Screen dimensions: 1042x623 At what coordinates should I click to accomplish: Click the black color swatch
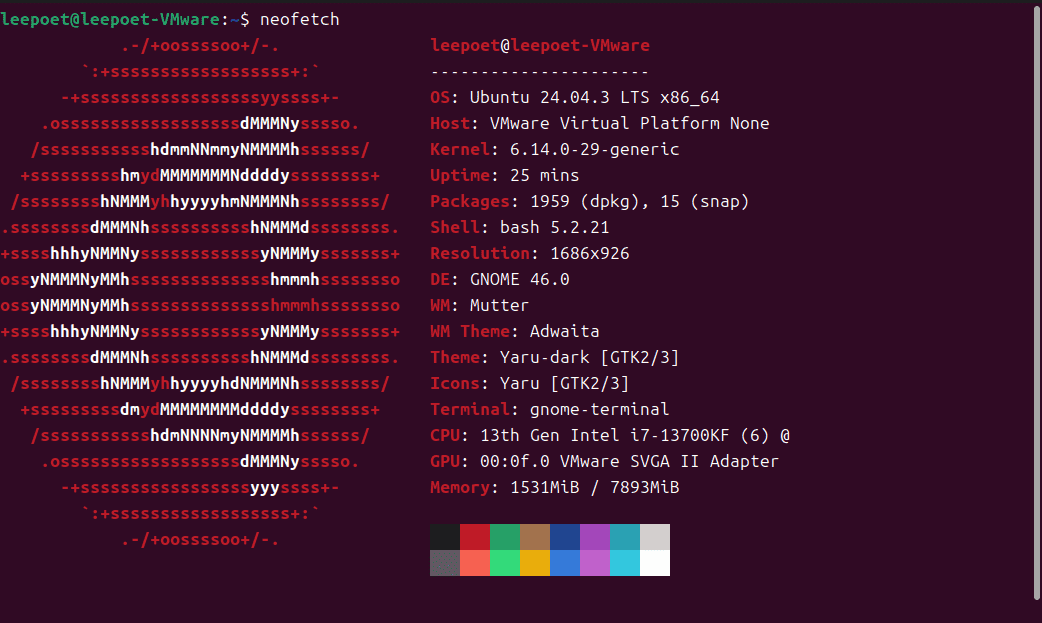tap(445, 537)
